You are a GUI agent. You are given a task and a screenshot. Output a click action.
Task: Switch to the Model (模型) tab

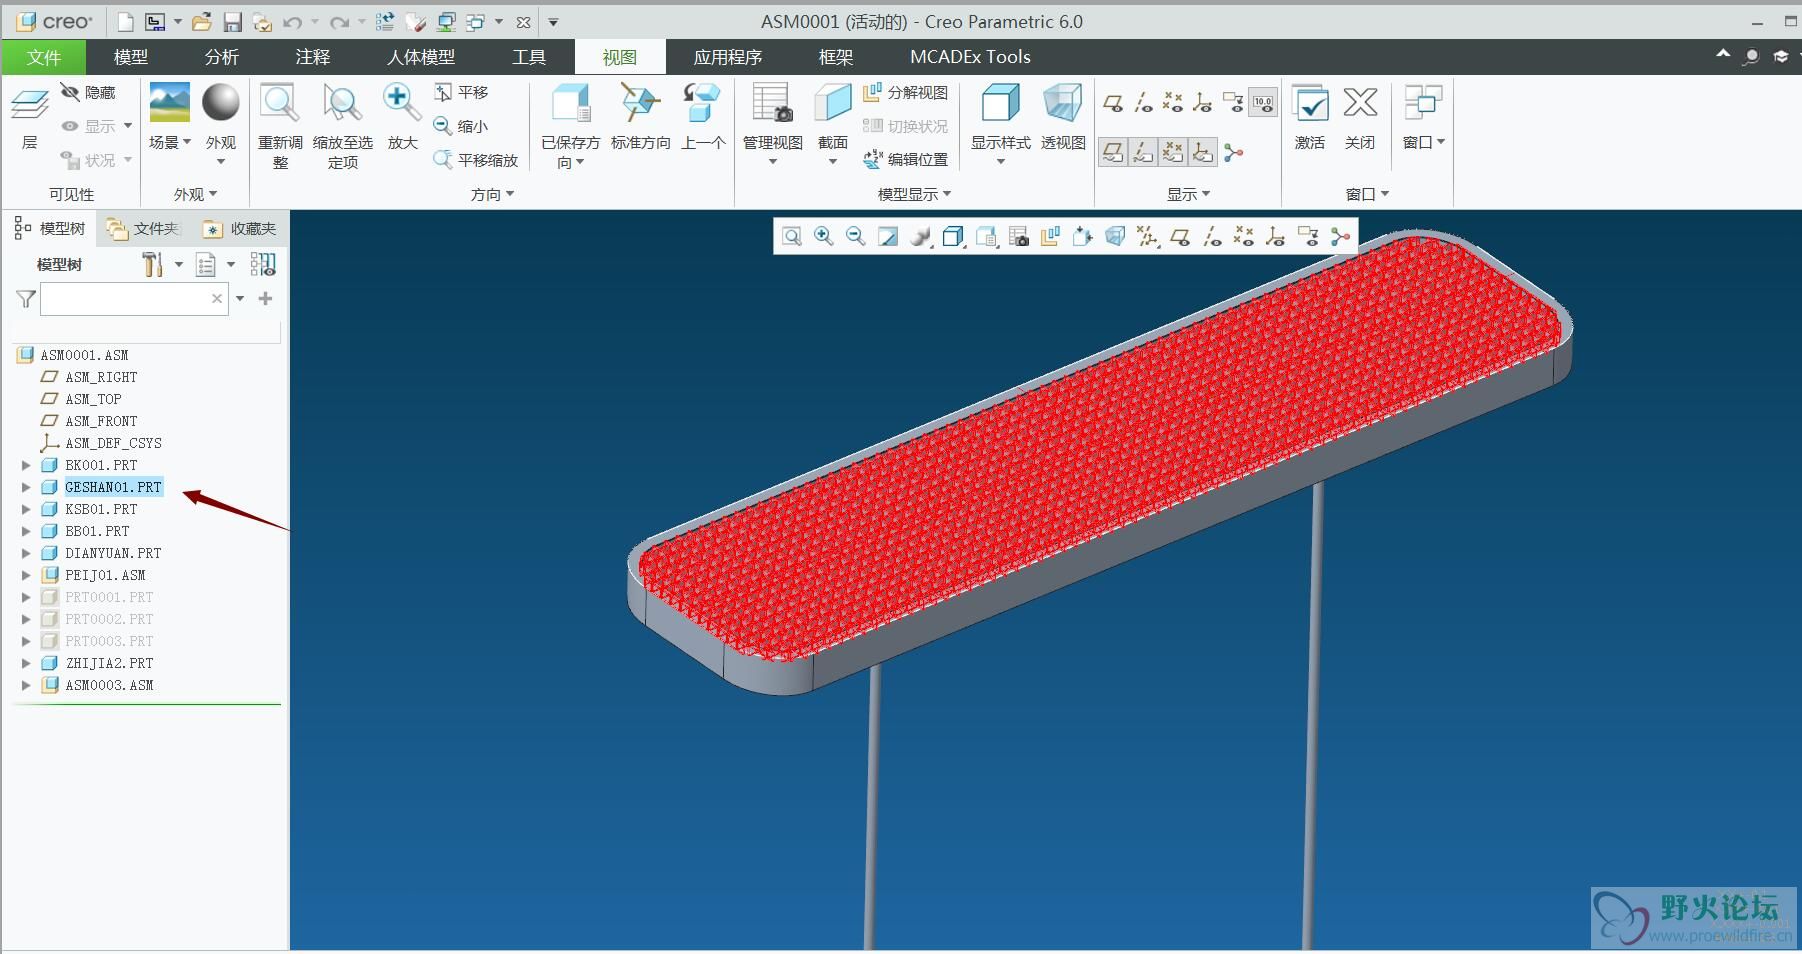pyautogui.click(x=131, y=57)
